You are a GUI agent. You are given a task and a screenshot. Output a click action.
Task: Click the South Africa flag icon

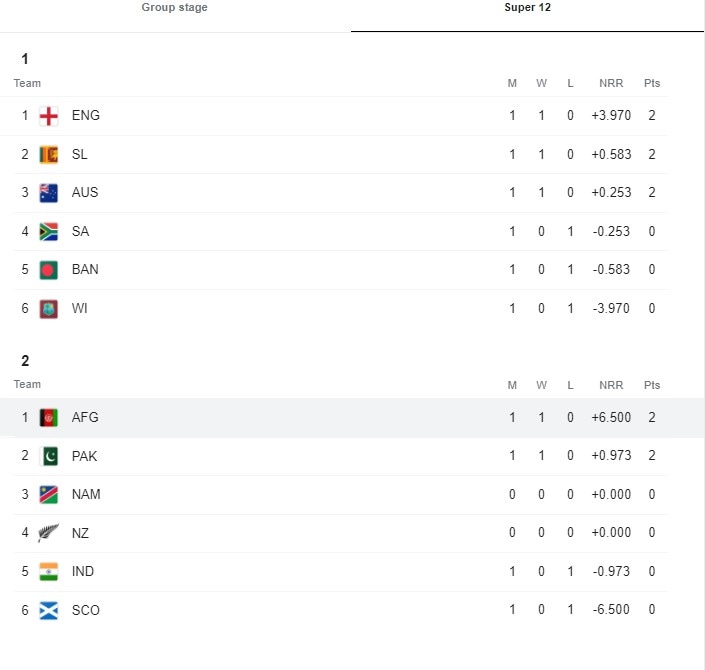tap(49, 232)
